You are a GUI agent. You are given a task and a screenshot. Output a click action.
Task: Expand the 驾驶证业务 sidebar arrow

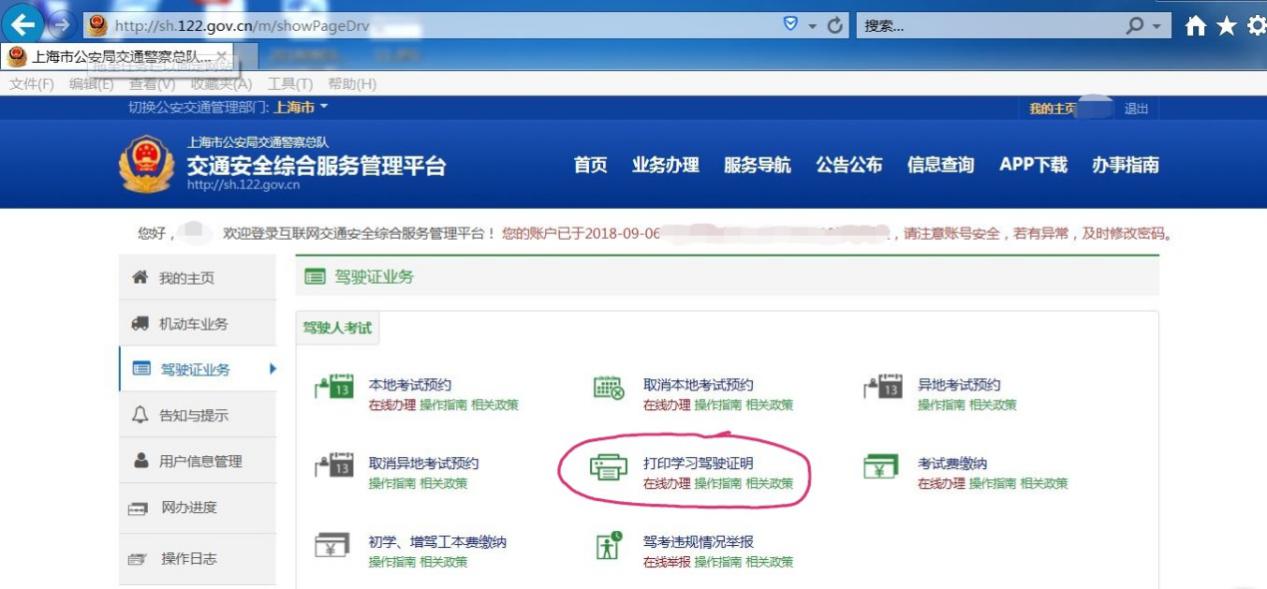click(272, 369)
